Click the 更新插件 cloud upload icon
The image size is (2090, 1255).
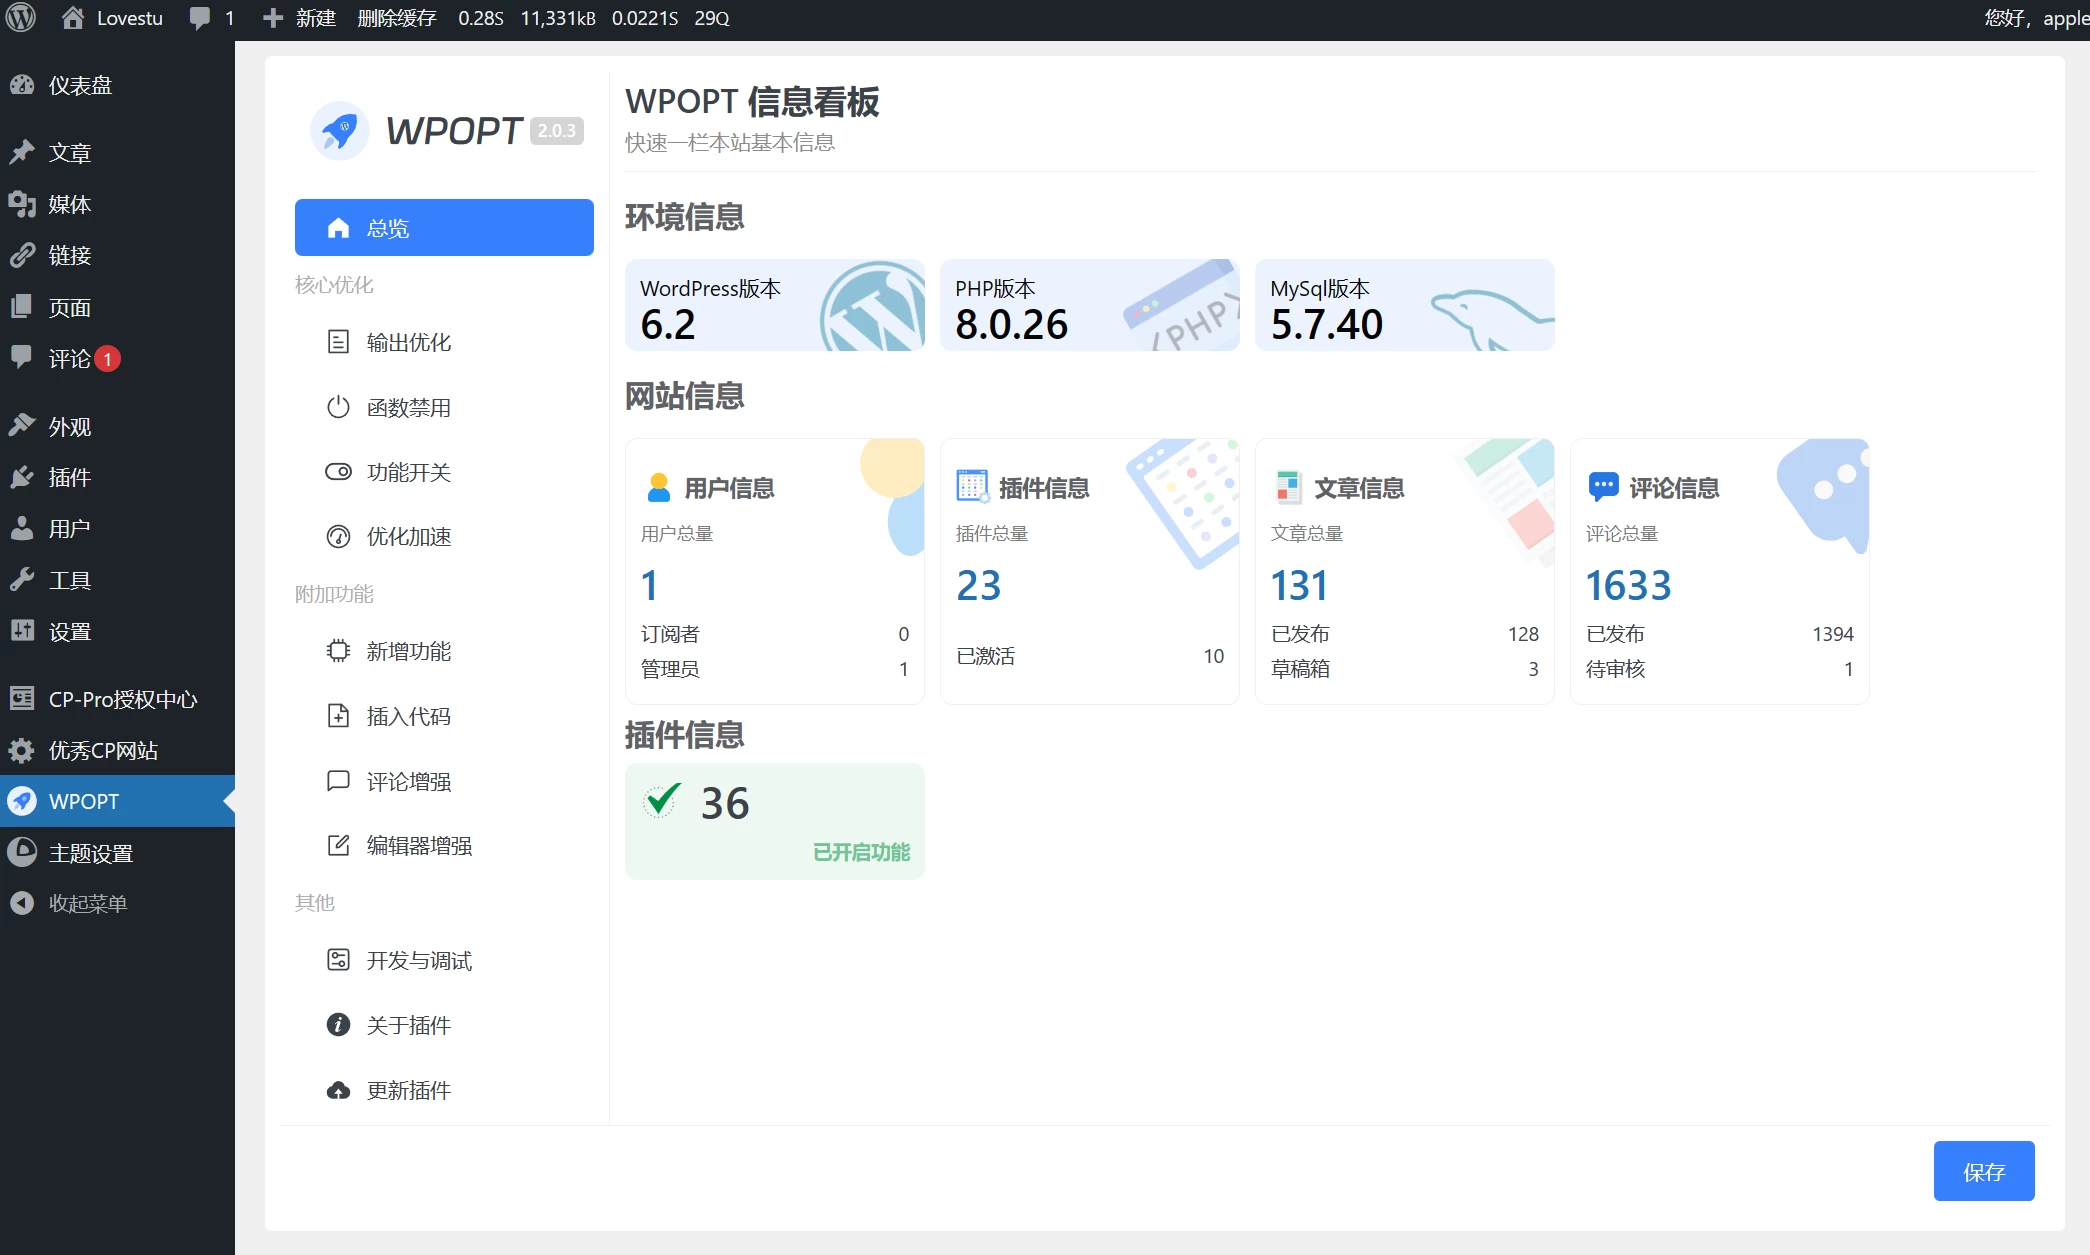point(338,1090)
